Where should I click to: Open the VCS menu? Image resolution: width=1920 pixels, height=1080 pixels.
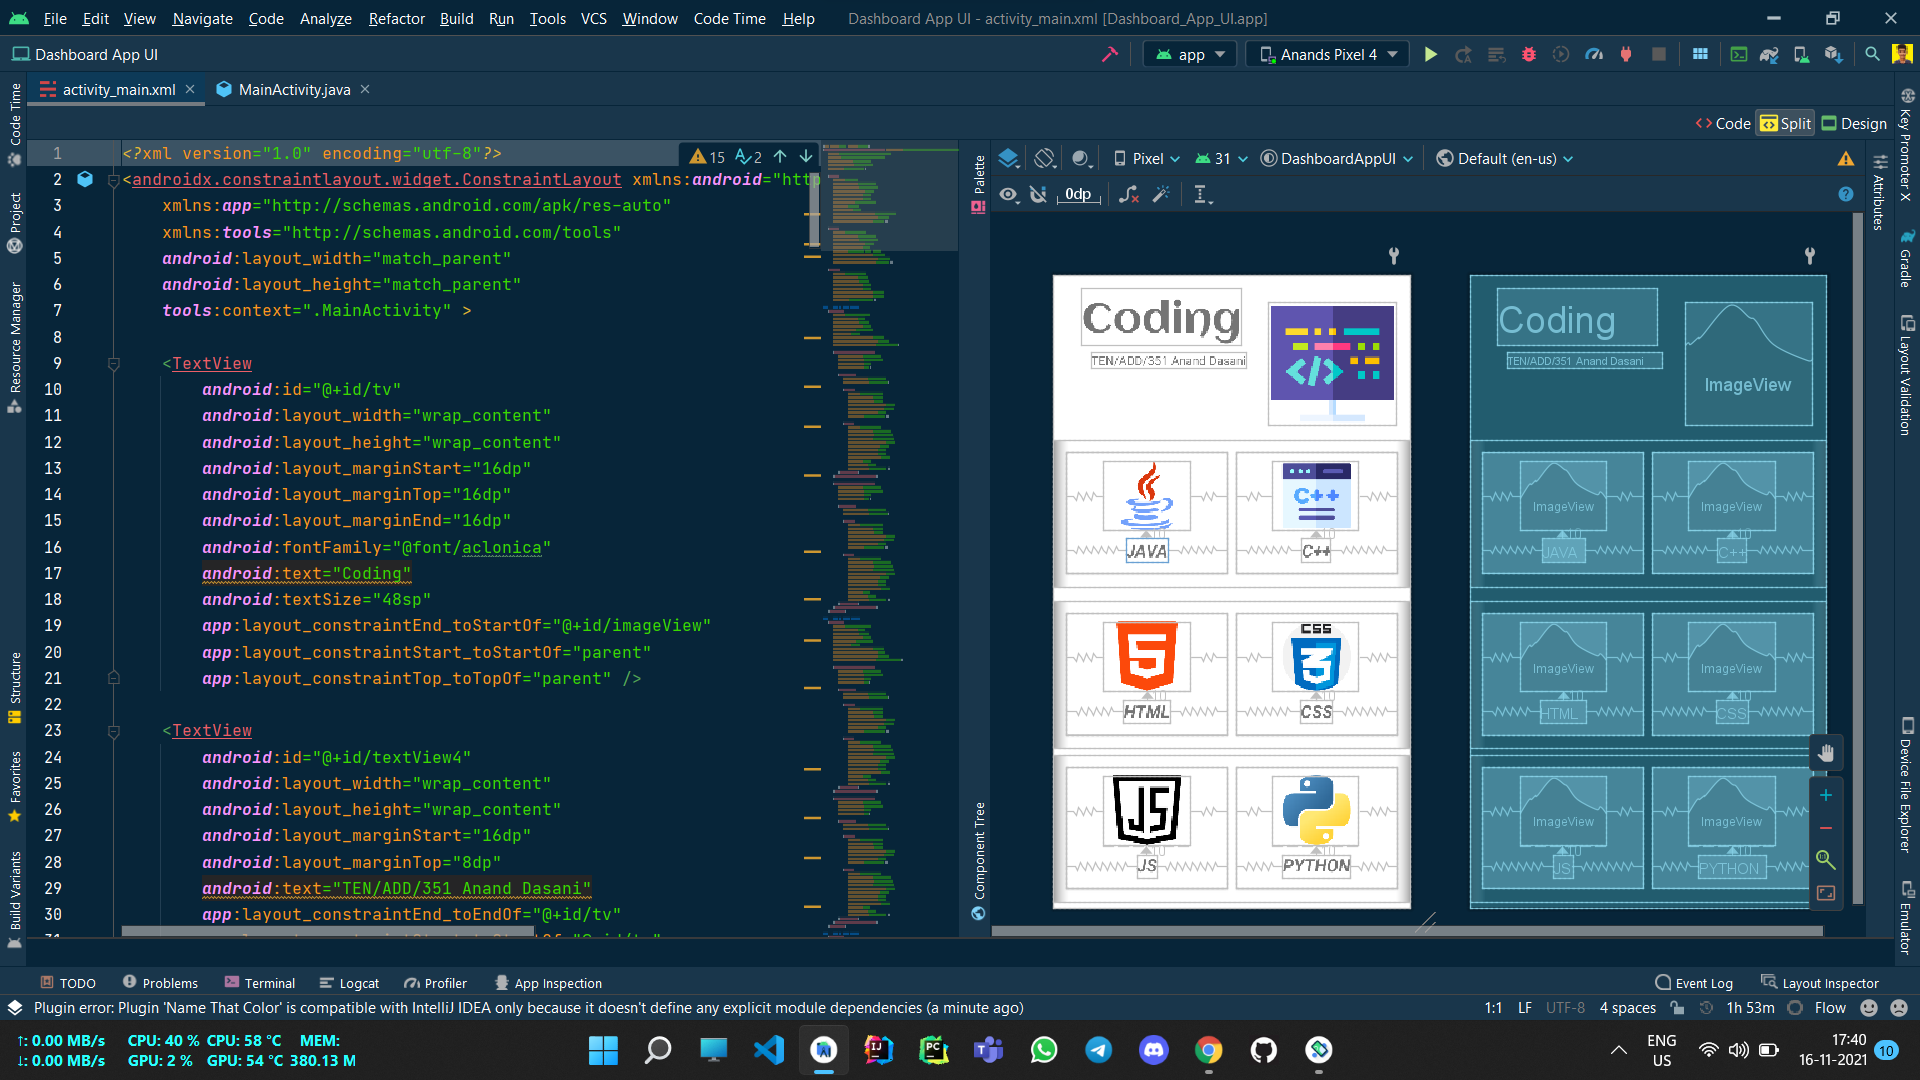593,18
